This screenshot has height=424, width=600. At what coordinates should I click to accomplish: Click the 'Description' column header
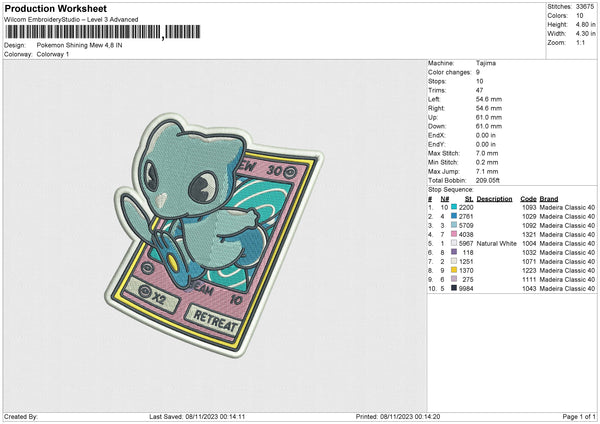494,198
